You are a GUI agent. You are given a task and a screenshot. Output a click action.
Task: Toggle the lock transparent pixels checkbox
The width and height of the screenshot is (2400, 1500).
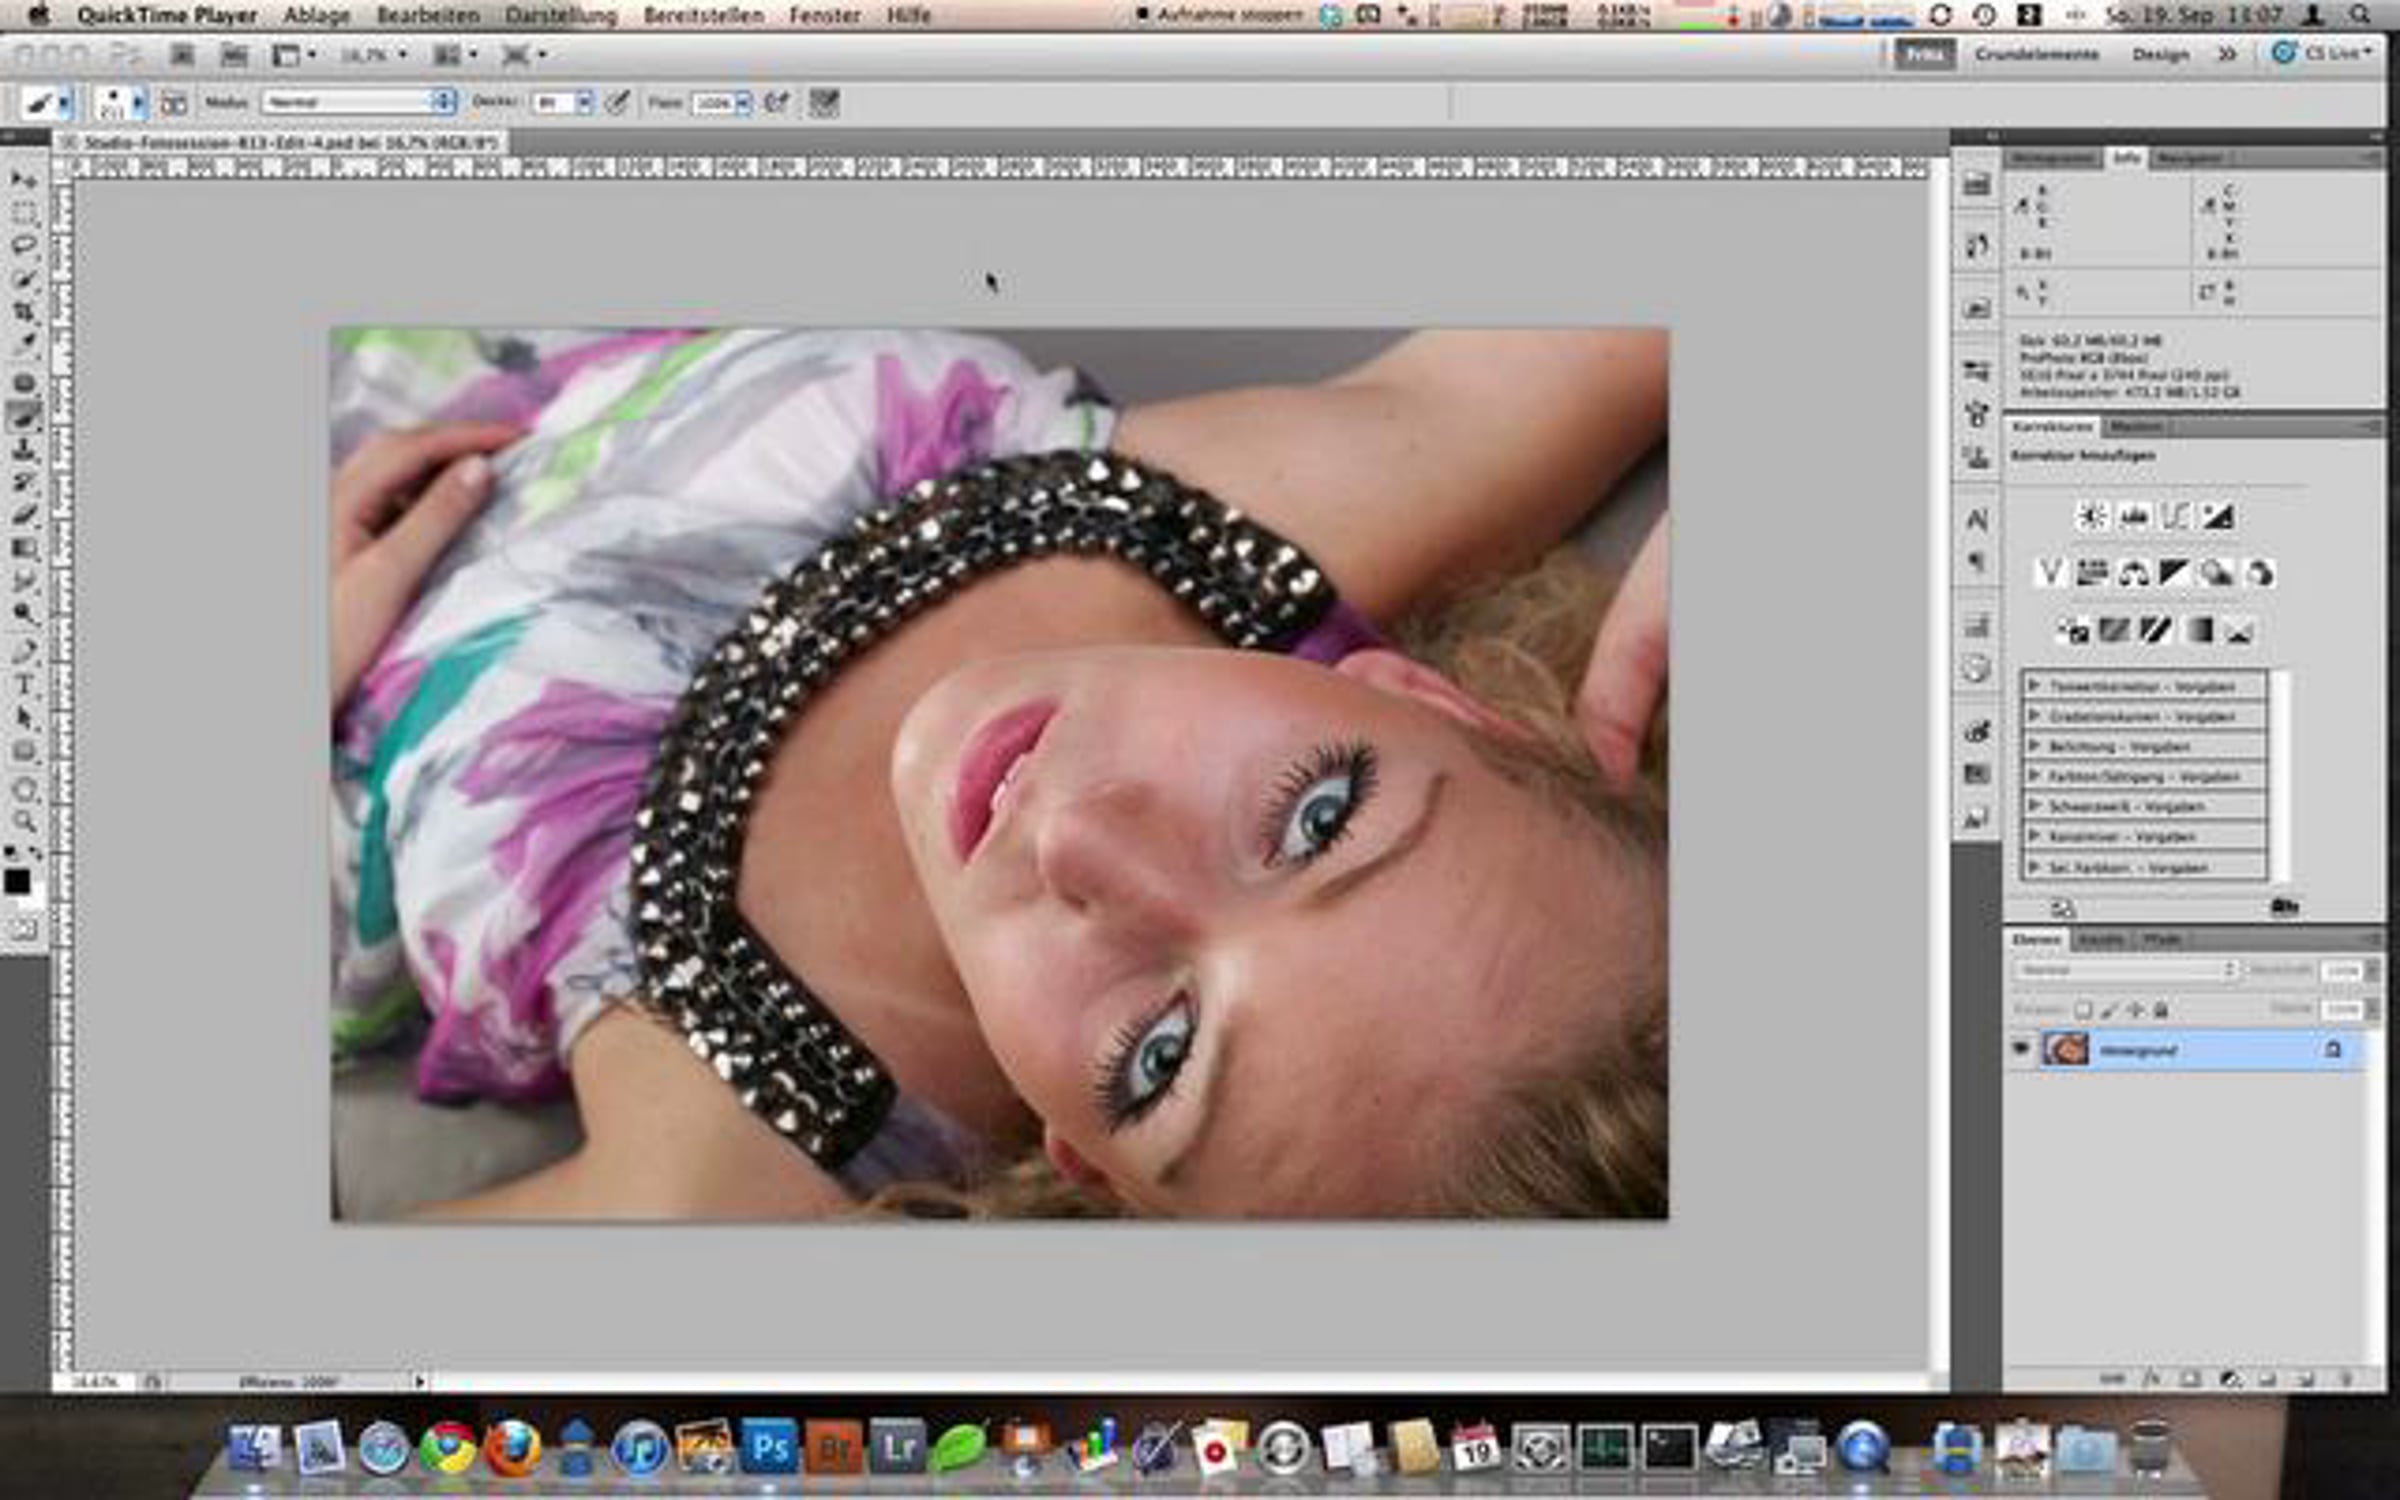2083,1010
